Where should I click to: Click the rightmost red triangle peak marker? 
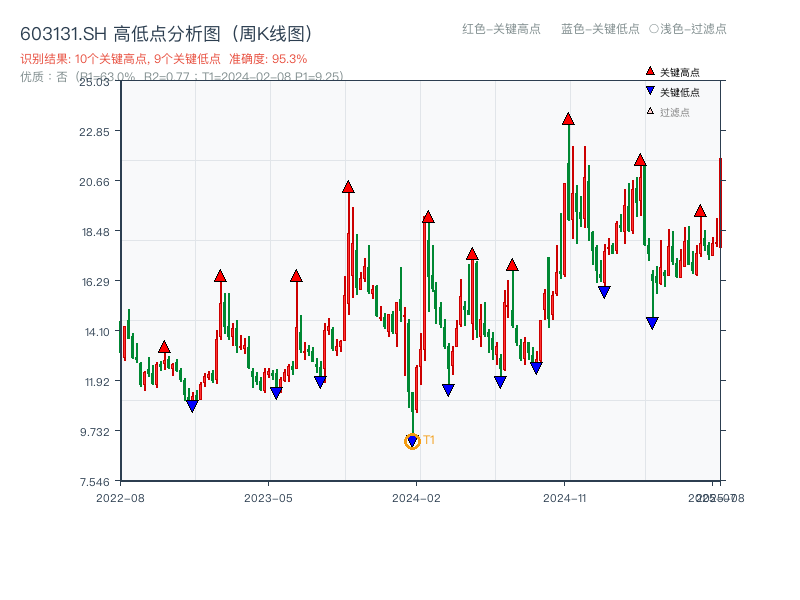tap(700, 210)
